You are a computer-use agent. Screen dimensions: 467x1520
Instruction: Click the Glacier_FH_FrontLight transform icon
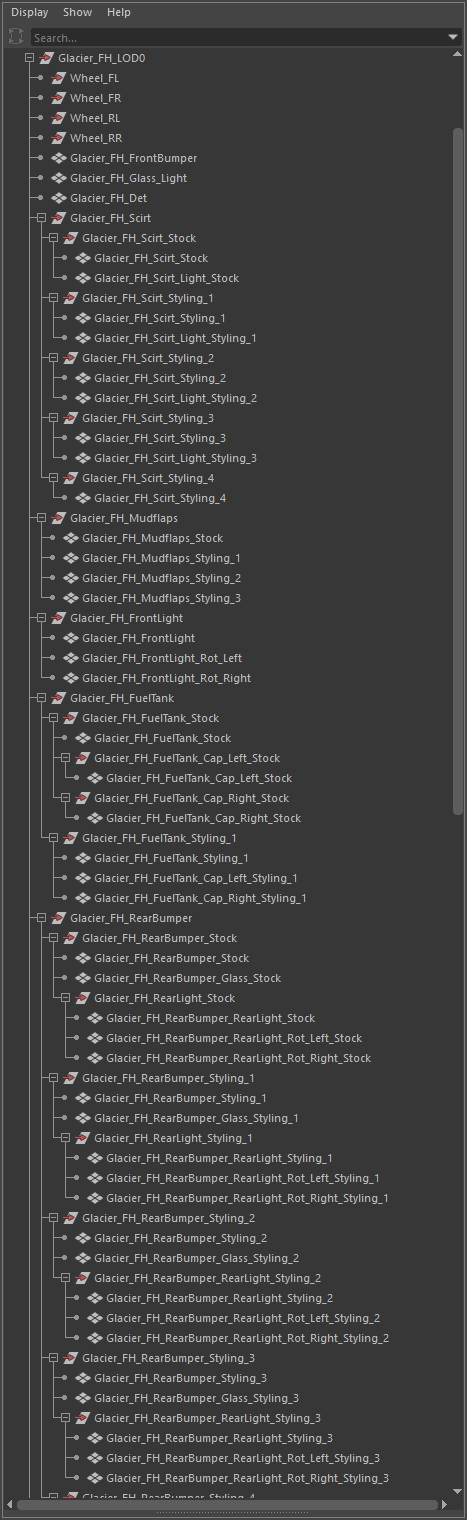coord(58,618)
